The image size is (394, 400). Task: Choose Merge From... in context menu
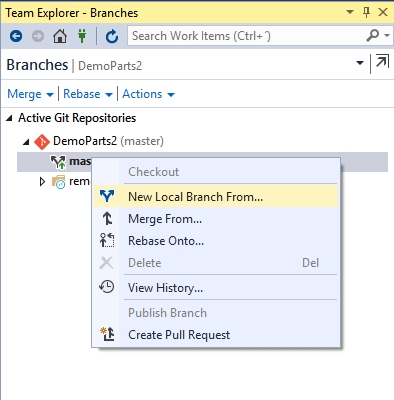click(x=216, y=219)
